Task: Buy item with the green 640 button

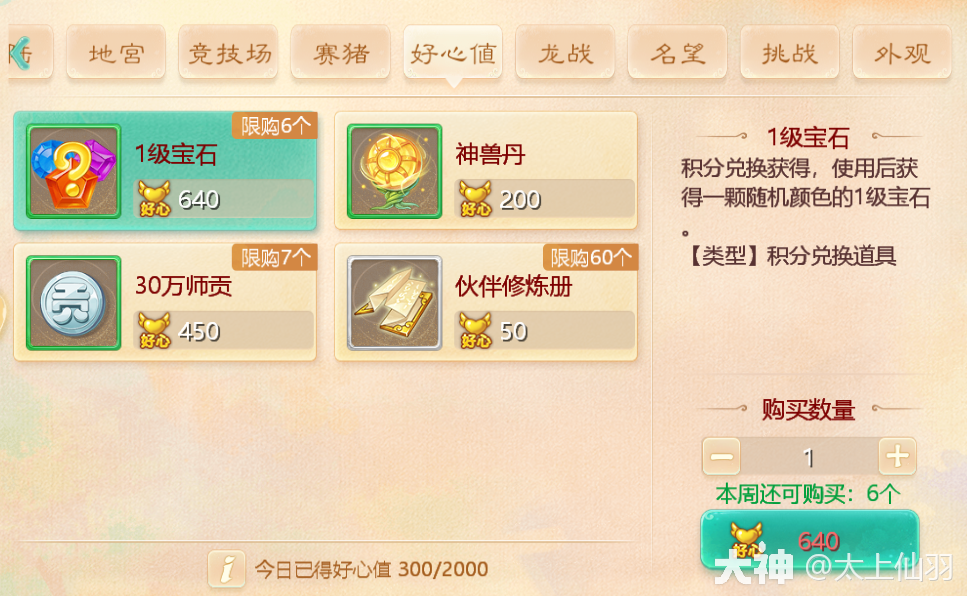Action: click(810, 540)
